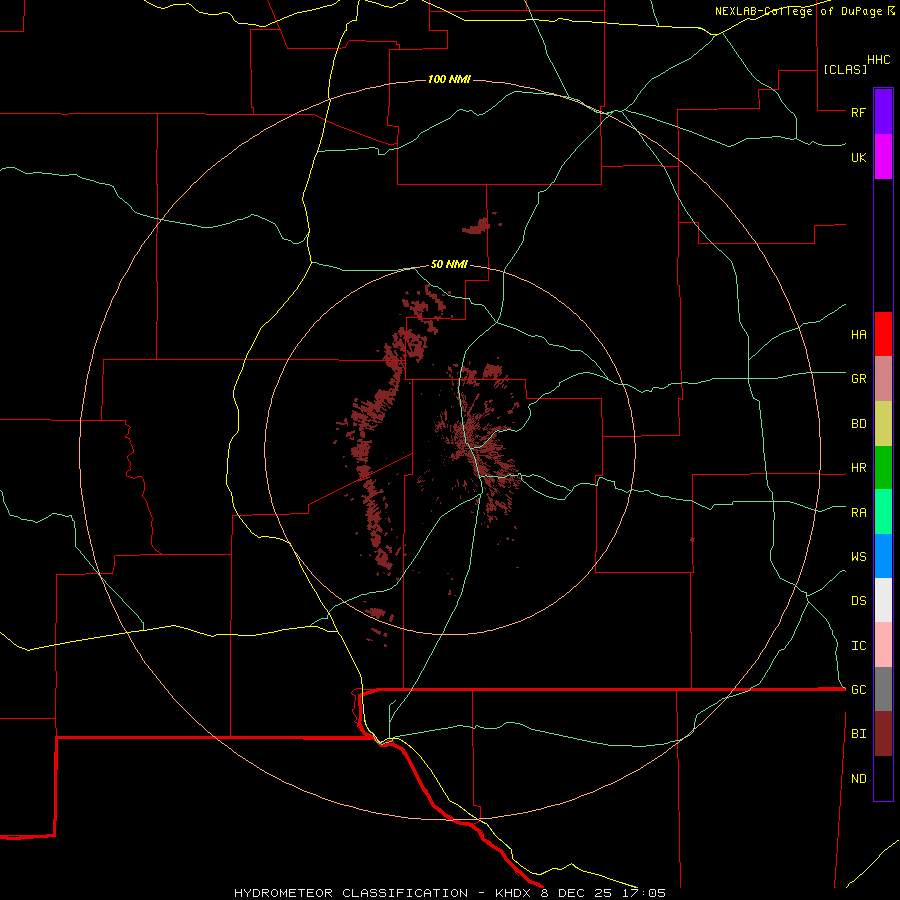
Task: Click the UK legend label
Action: 858,157
